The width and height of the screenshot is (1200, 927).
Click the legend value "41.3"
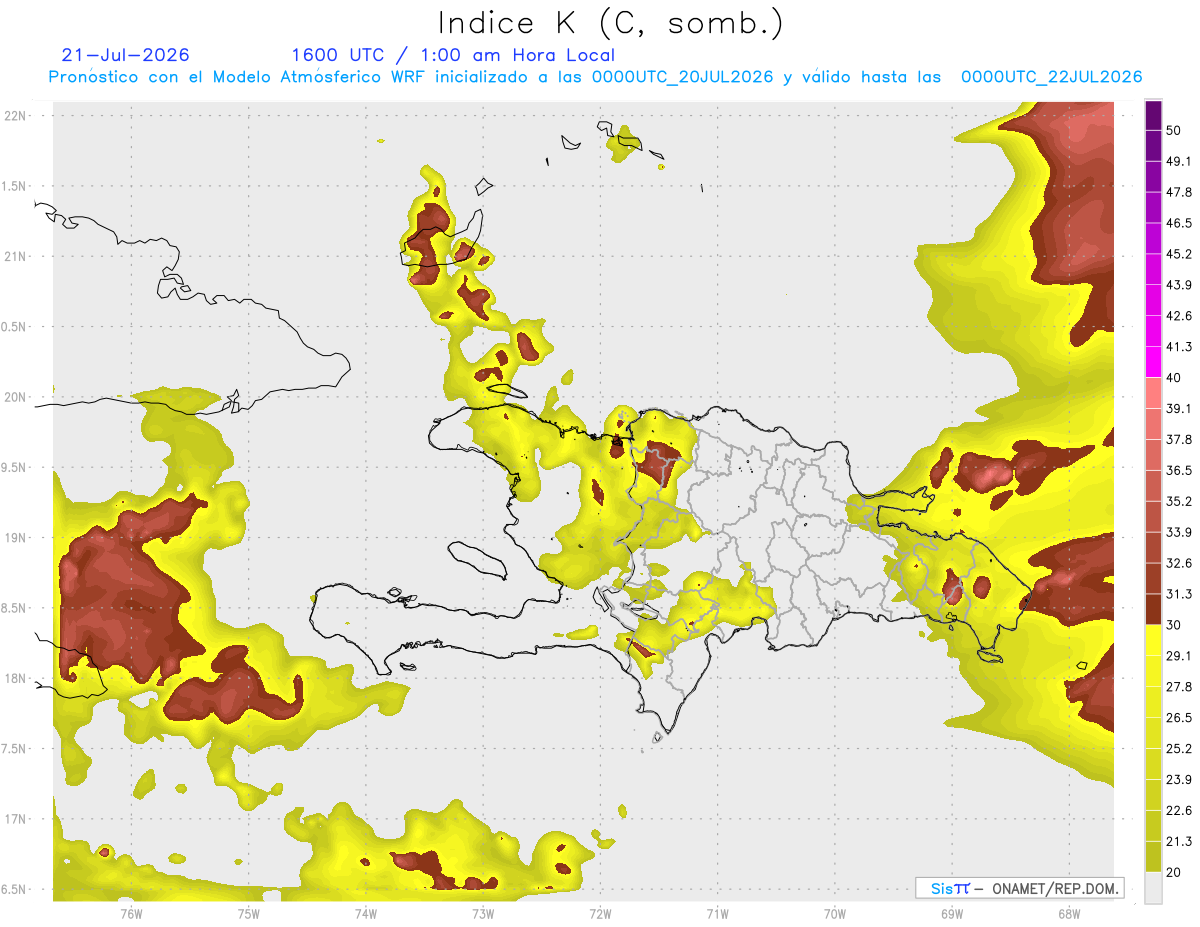pos(1179,347)
